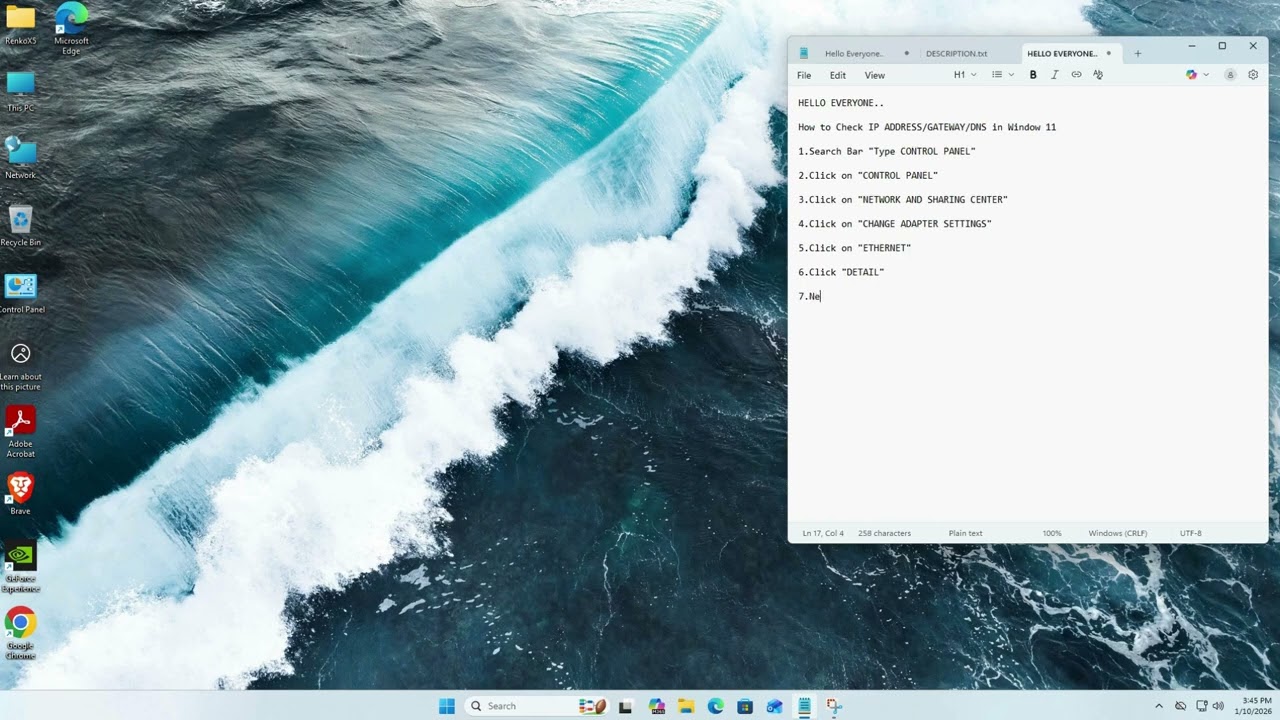
Task: Select Network desktop icon
Action: pyautogui.click(x=20, y=159)
